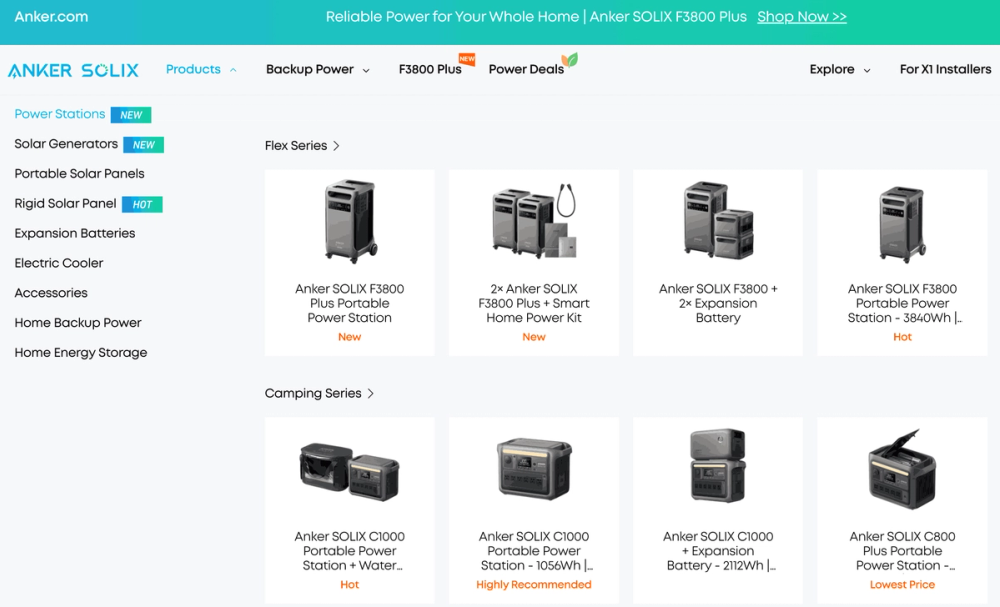Click C1000 + Expansion Battery 2112Wh image

coord(718,465)
